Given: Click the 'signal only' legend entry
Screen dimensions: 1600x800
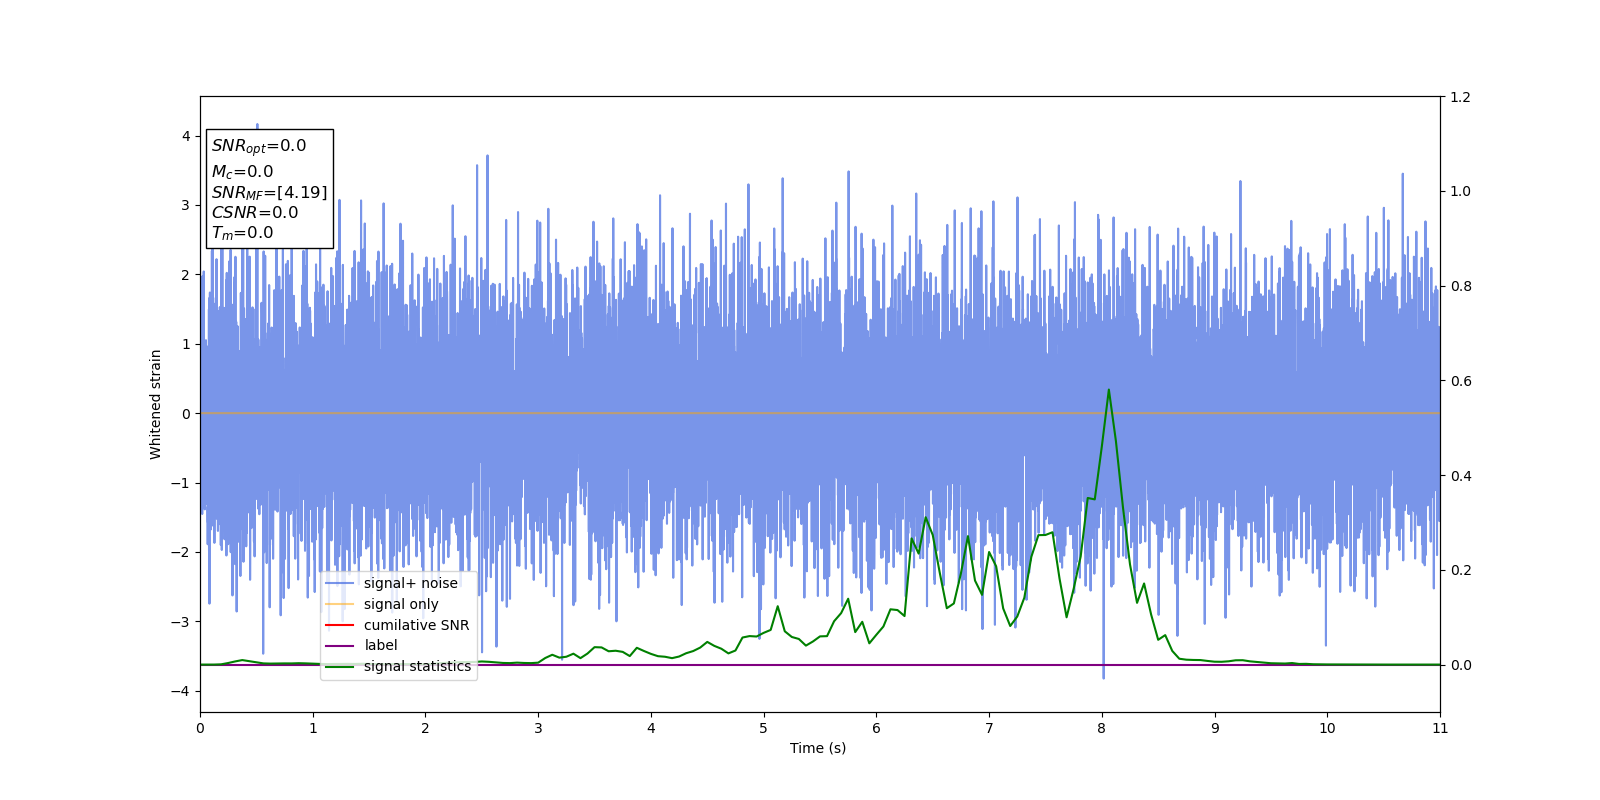Looking at the screenshot, I should (401, 604).
